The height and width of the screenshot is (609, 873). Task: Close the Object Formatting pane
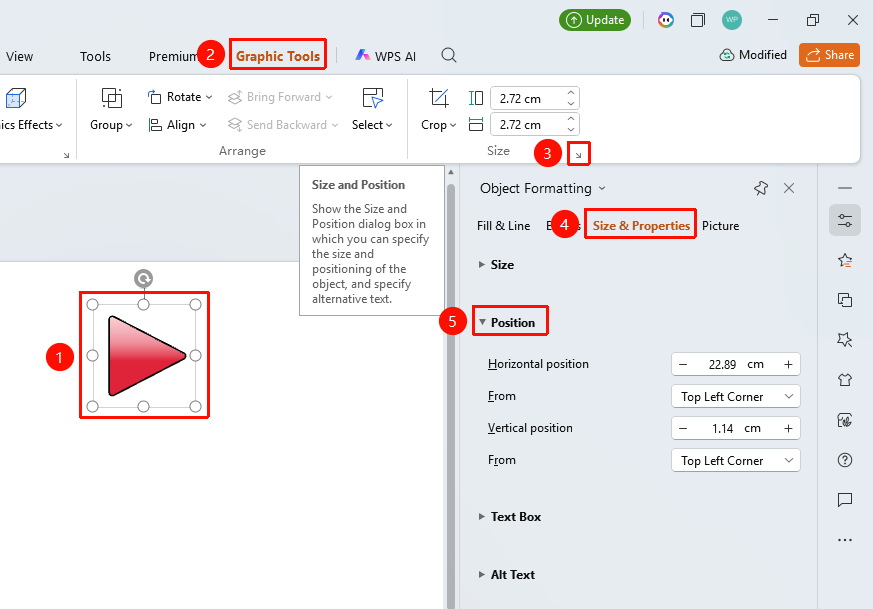[x=789, y=188]
